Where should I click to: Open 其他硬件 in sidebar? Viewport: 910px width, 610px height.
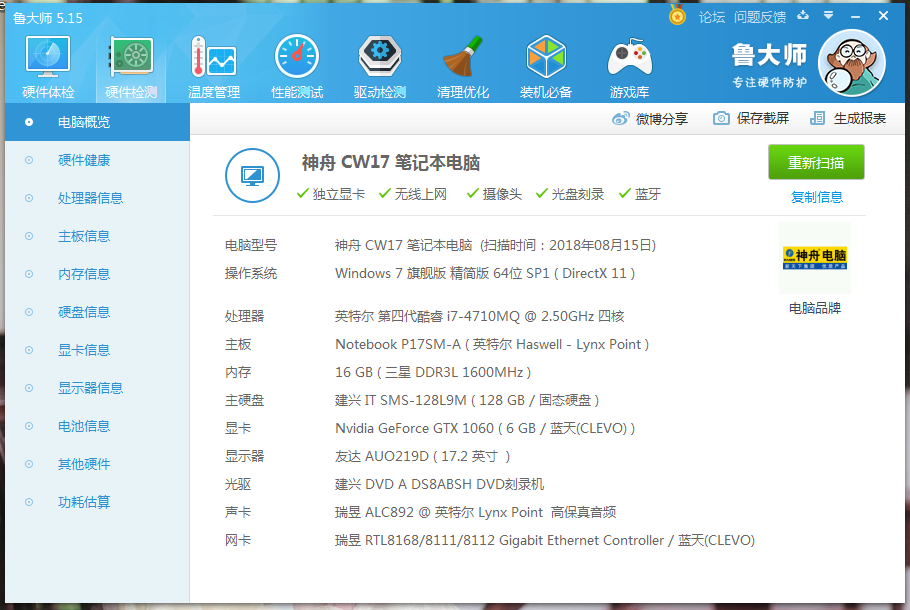(x=98, y=464)
